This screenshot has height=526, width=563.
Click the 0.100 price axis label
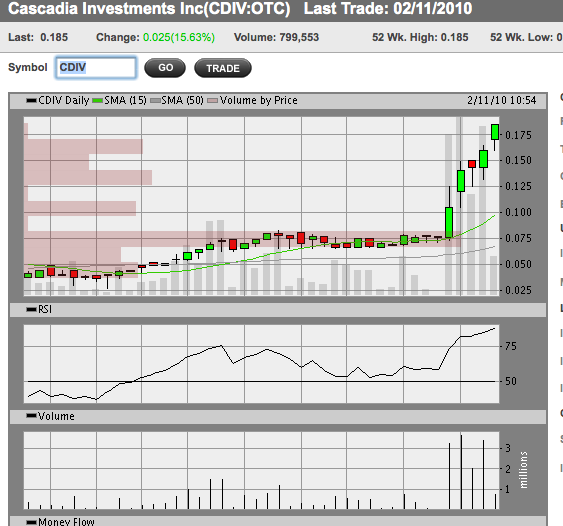(518, 212)
